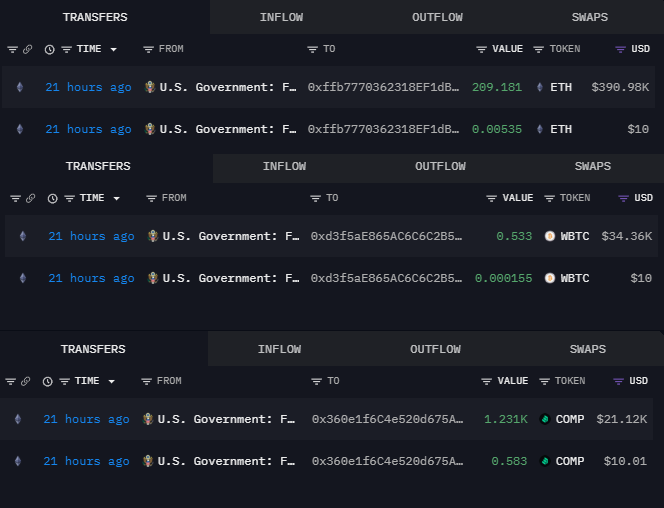
Task: Open the '21 hours ago' link on the 209.181 ETH row
Action: (89, 87)
